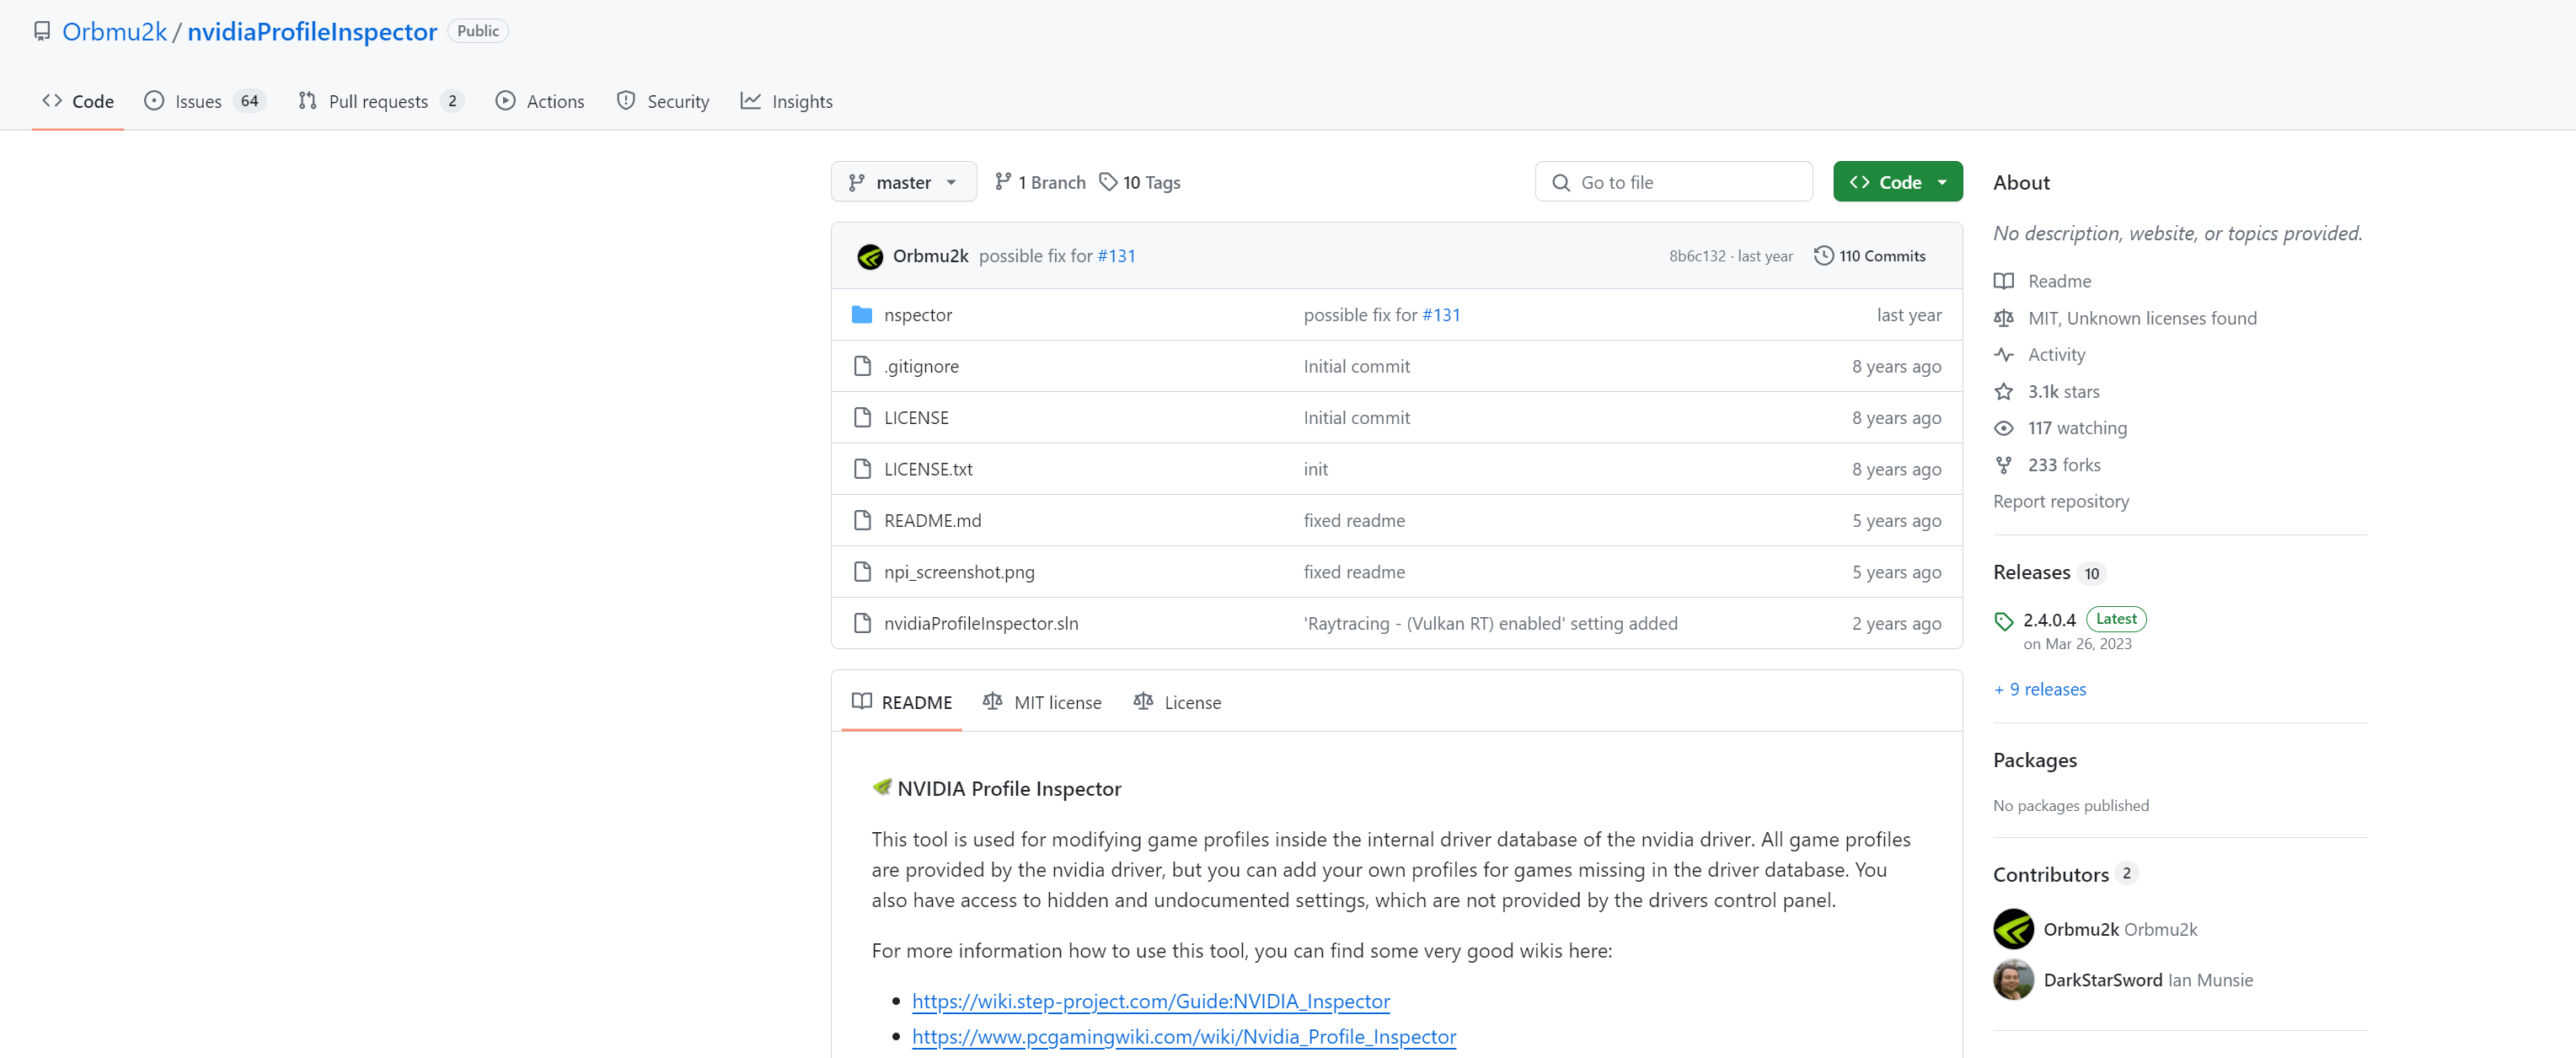Click DarkStarSword contributor avatar
The image size is (2576, 1058).
(2013, 980)
